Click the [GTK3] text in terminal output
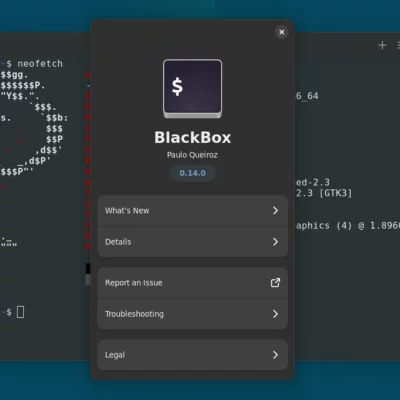 335,193
